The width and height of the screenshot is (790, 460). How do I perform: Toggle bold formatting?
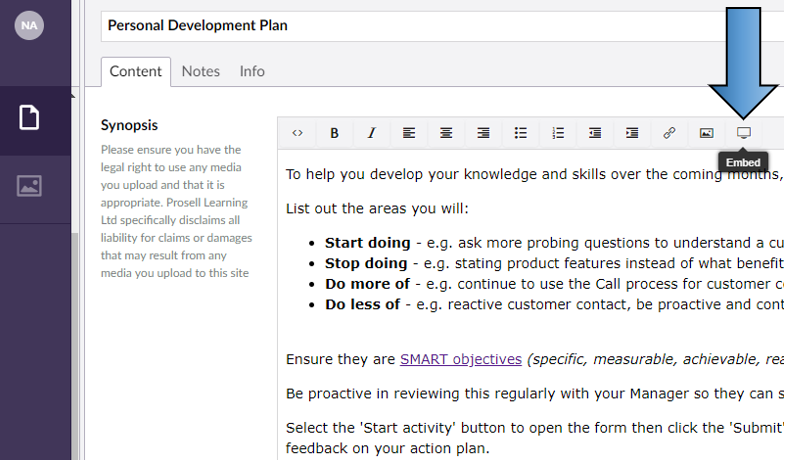coord(334,133)
